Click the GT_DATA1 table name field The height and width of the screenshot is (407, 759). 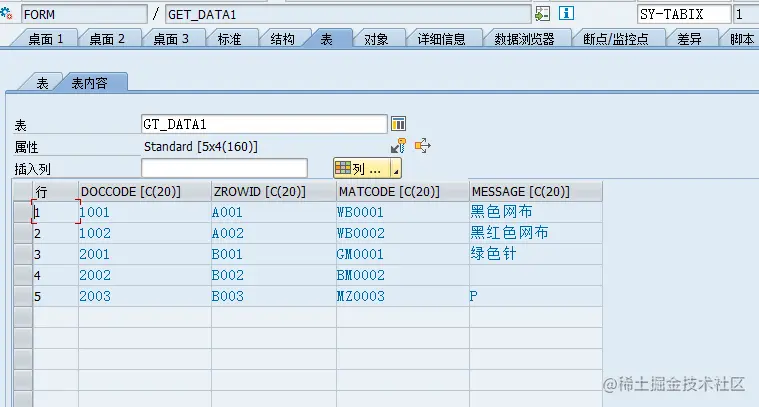(x=264, y=124)
